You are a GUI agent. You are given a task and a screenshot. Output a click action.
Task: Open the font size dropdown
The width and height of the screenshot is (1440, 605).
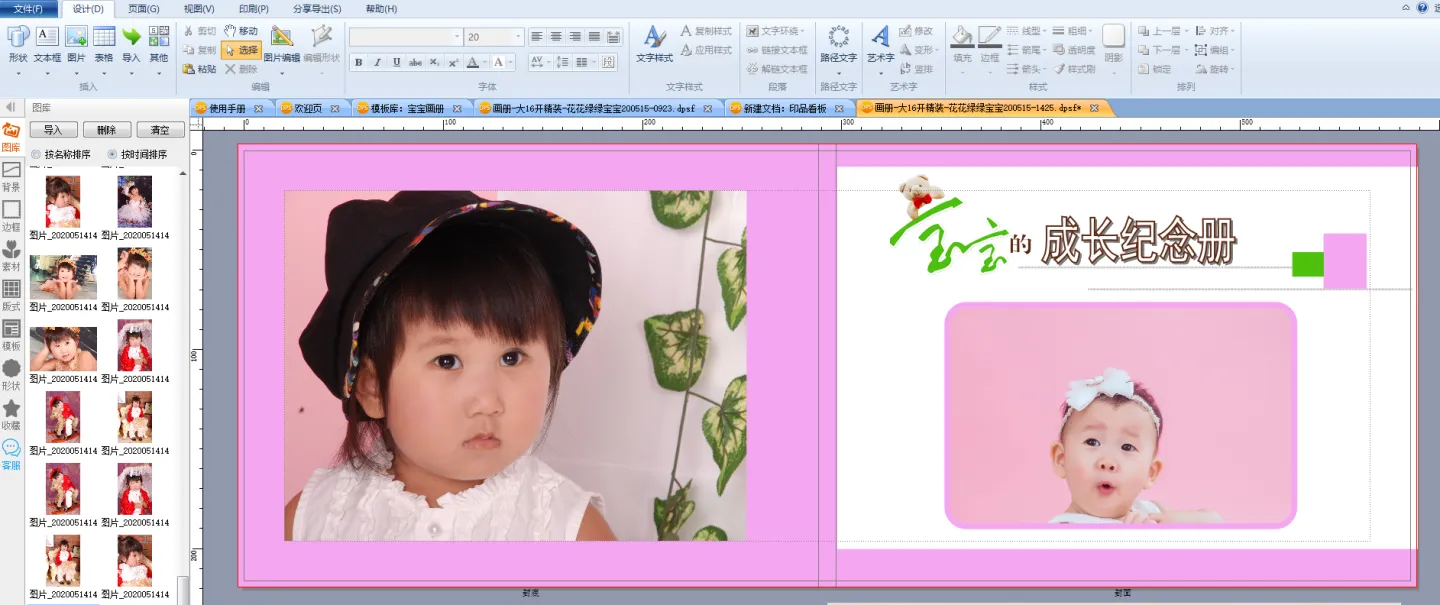(517, 37)
